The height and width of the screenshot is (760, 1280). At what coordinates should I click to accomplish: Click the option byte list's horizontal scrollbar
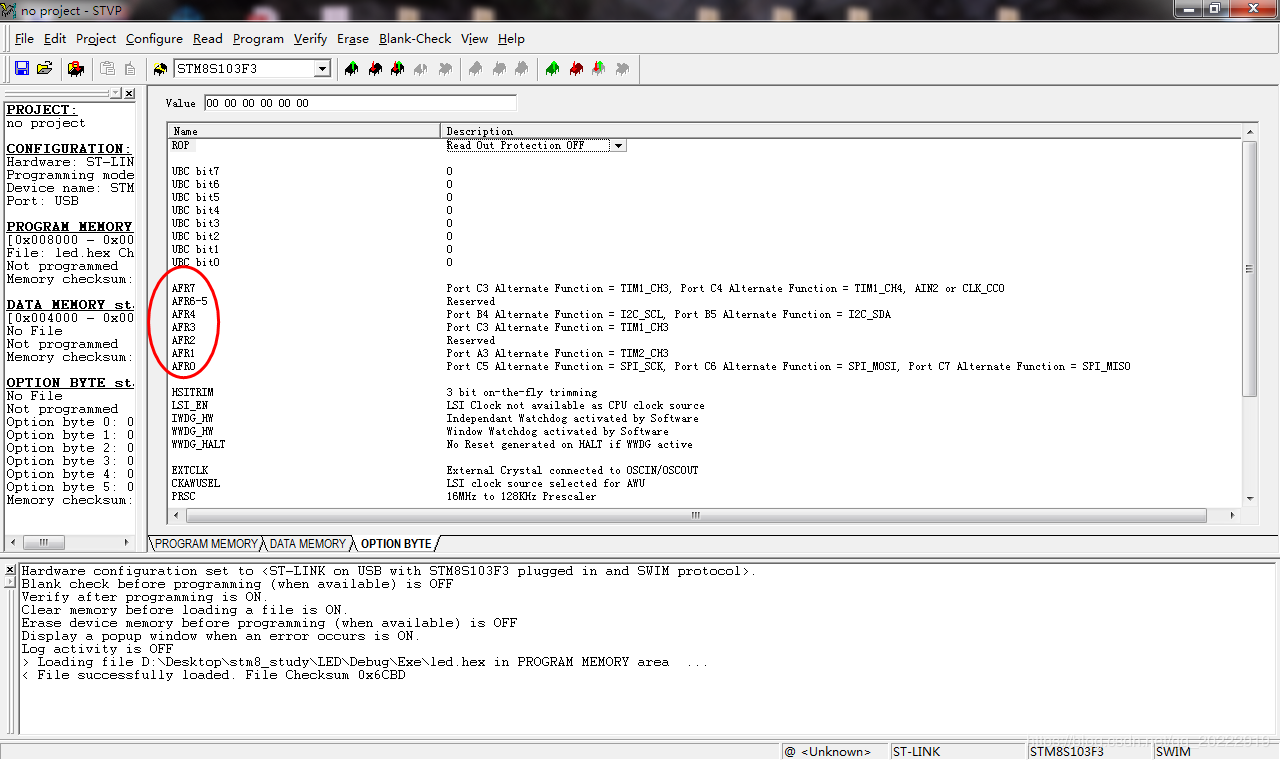pos(695,516)
